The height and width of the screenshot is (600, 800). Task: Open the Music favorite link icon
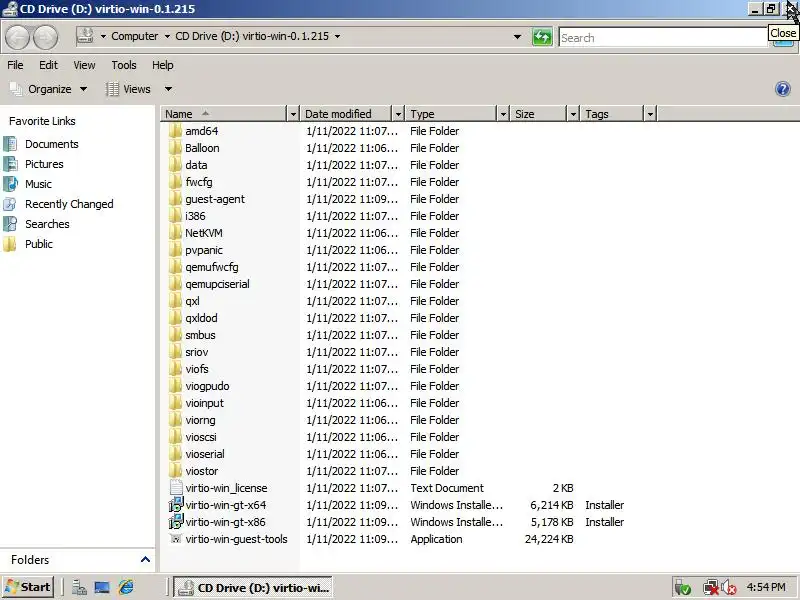(x=10, y=184)
